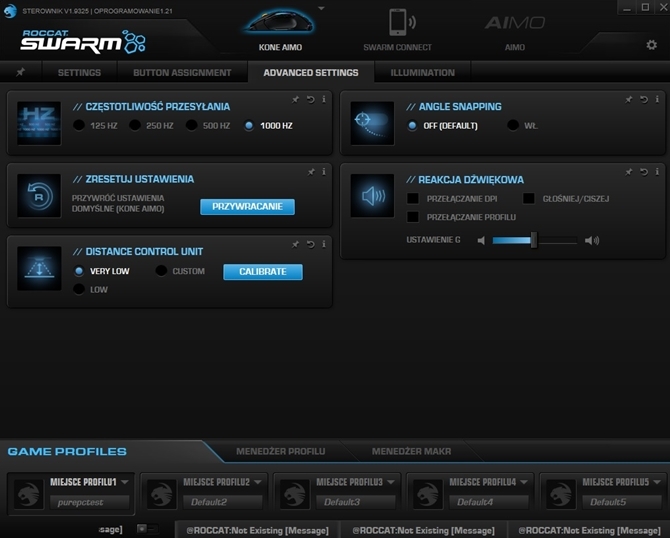
Task: Click the Default3 profile name field
Action: coord(356,502)
